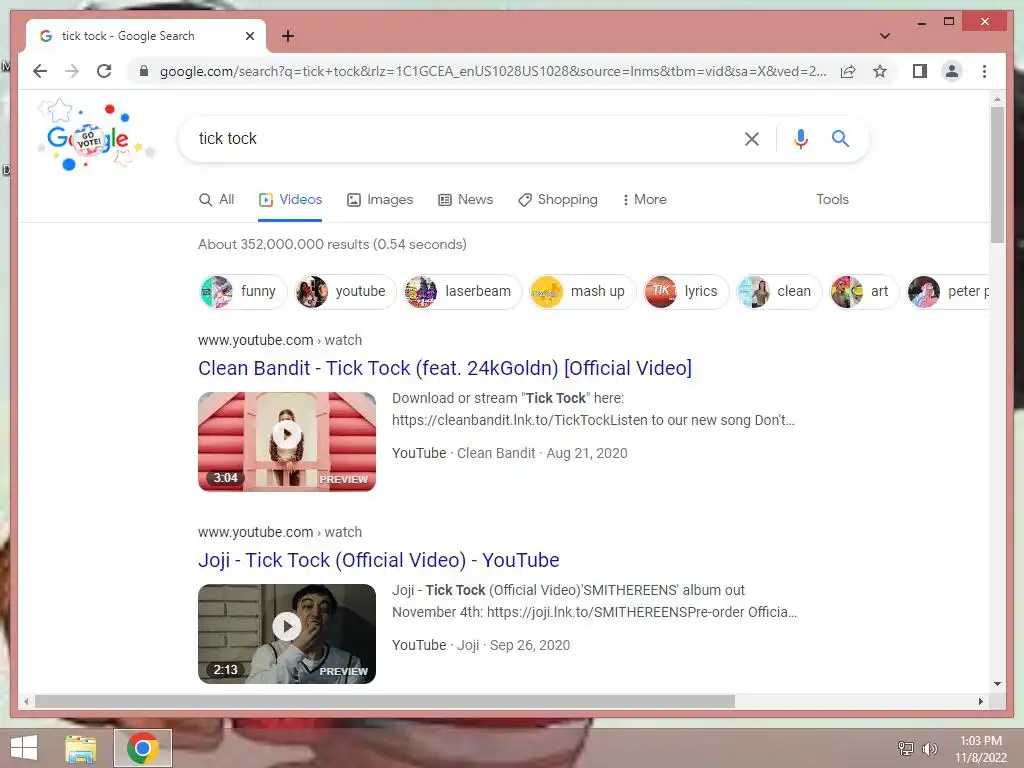This screenshot has width=1024, height=768.
Task: Click the scroll down arrow of the page
Action: pyautogui.click(x=997, y=684)
